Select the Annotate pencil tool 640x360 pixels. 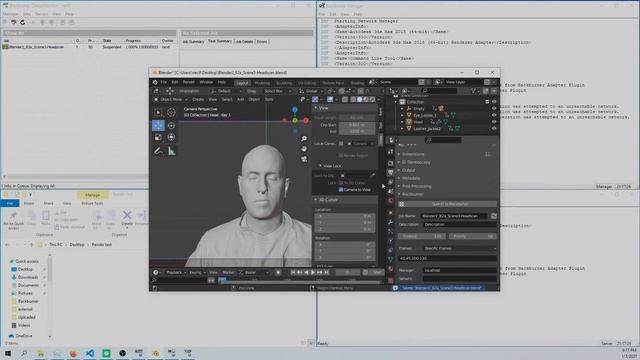158,151
